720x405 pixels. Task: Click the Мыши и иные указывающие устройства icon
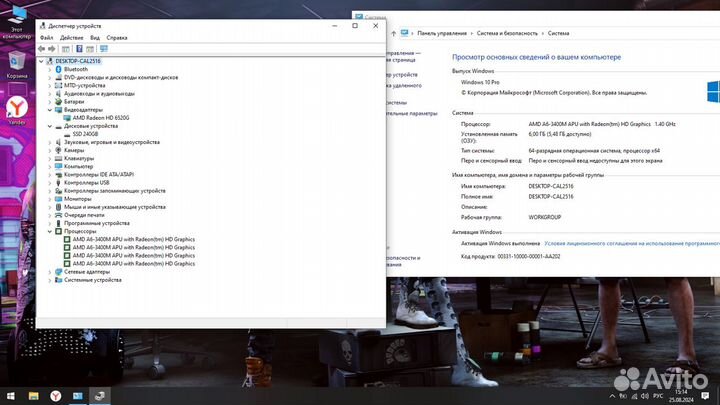click(58, 207)
